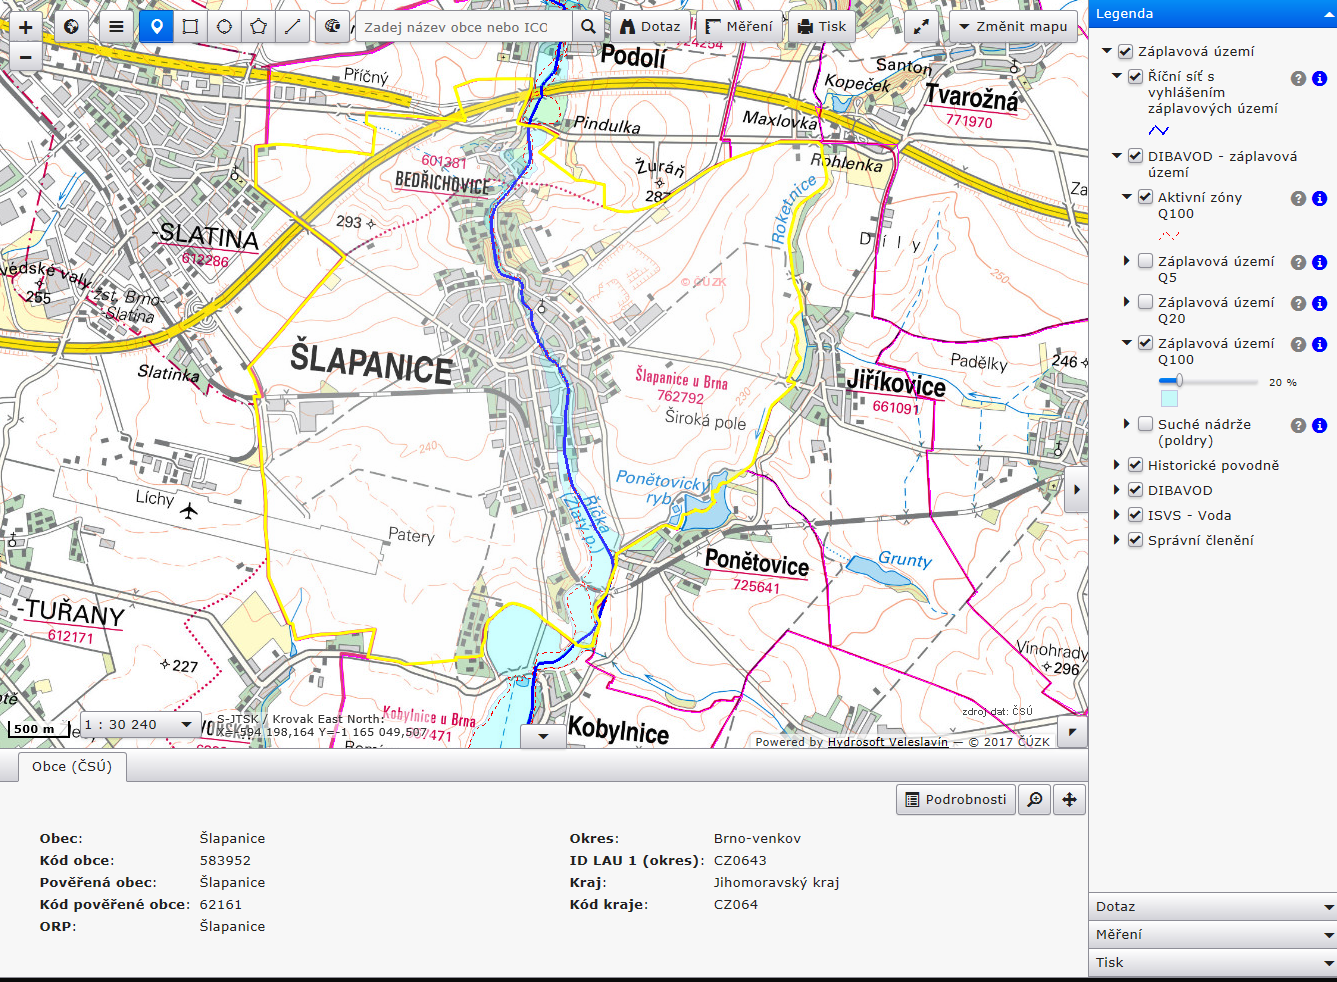This screenshot has height=982, width=1337.
Task: Open the Změnit mapu dropdown
Action: (x=1013, y=27)
